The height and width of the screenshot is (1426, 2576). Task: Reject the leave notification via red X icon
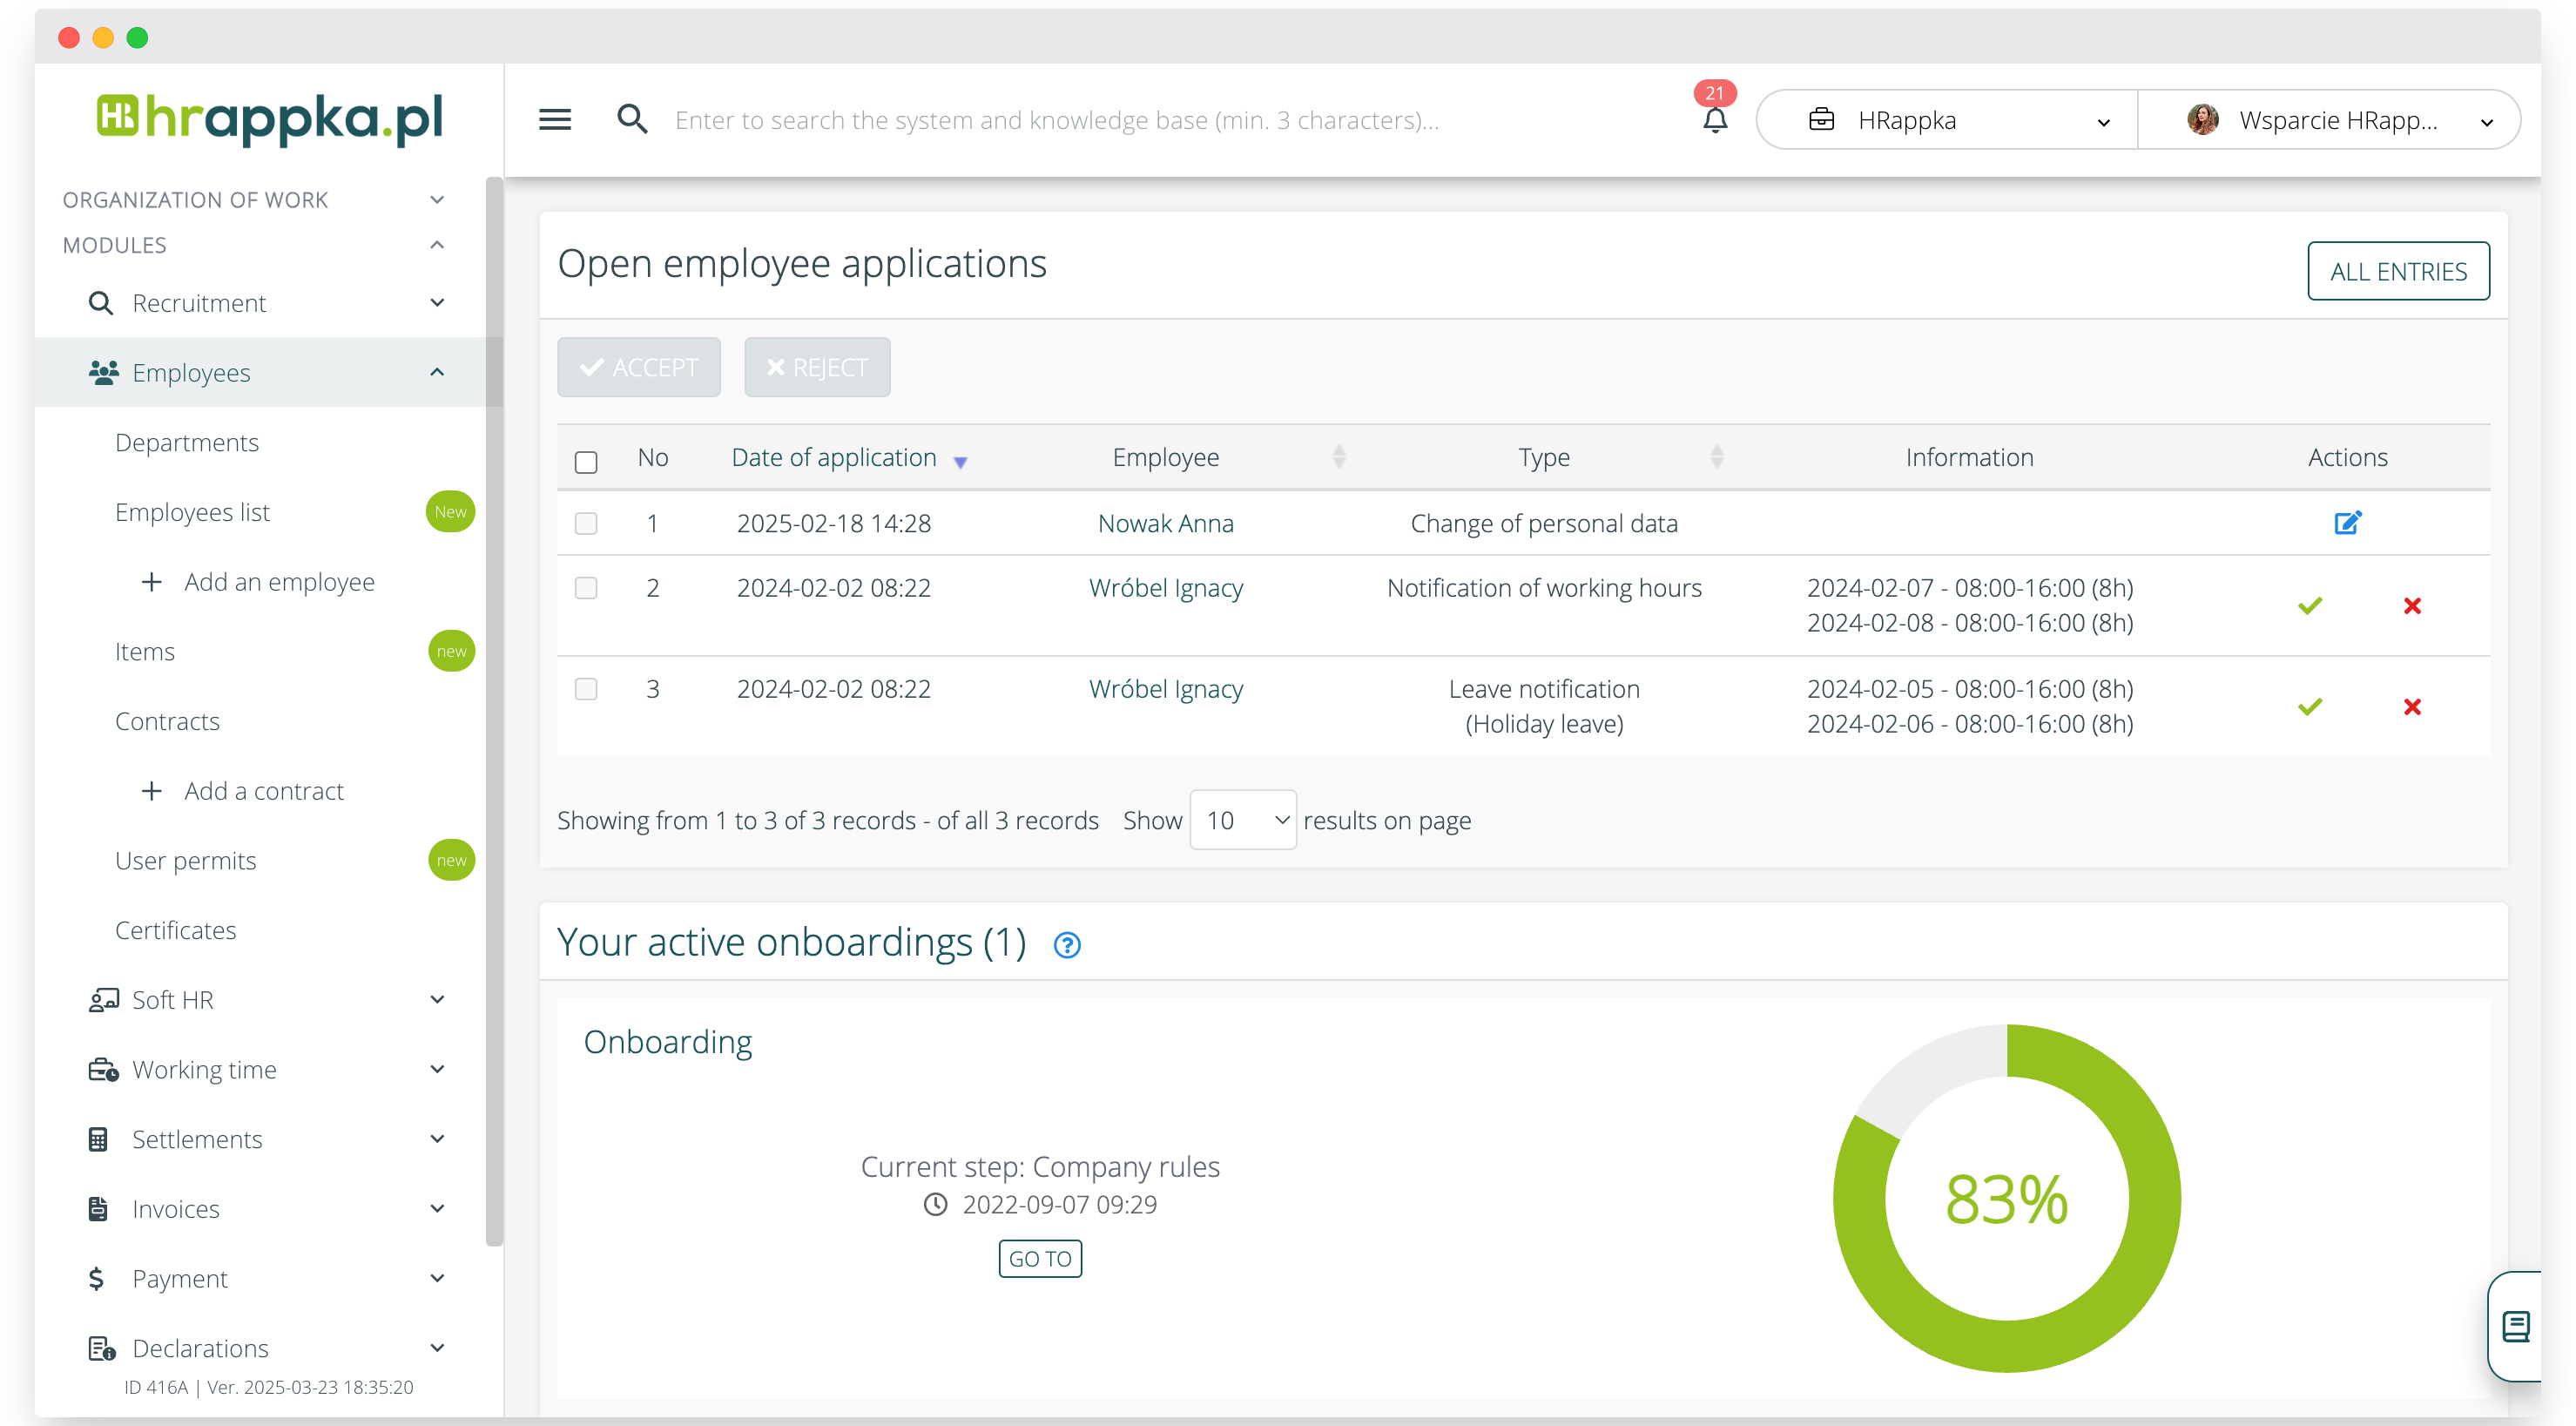point(2413,706)
